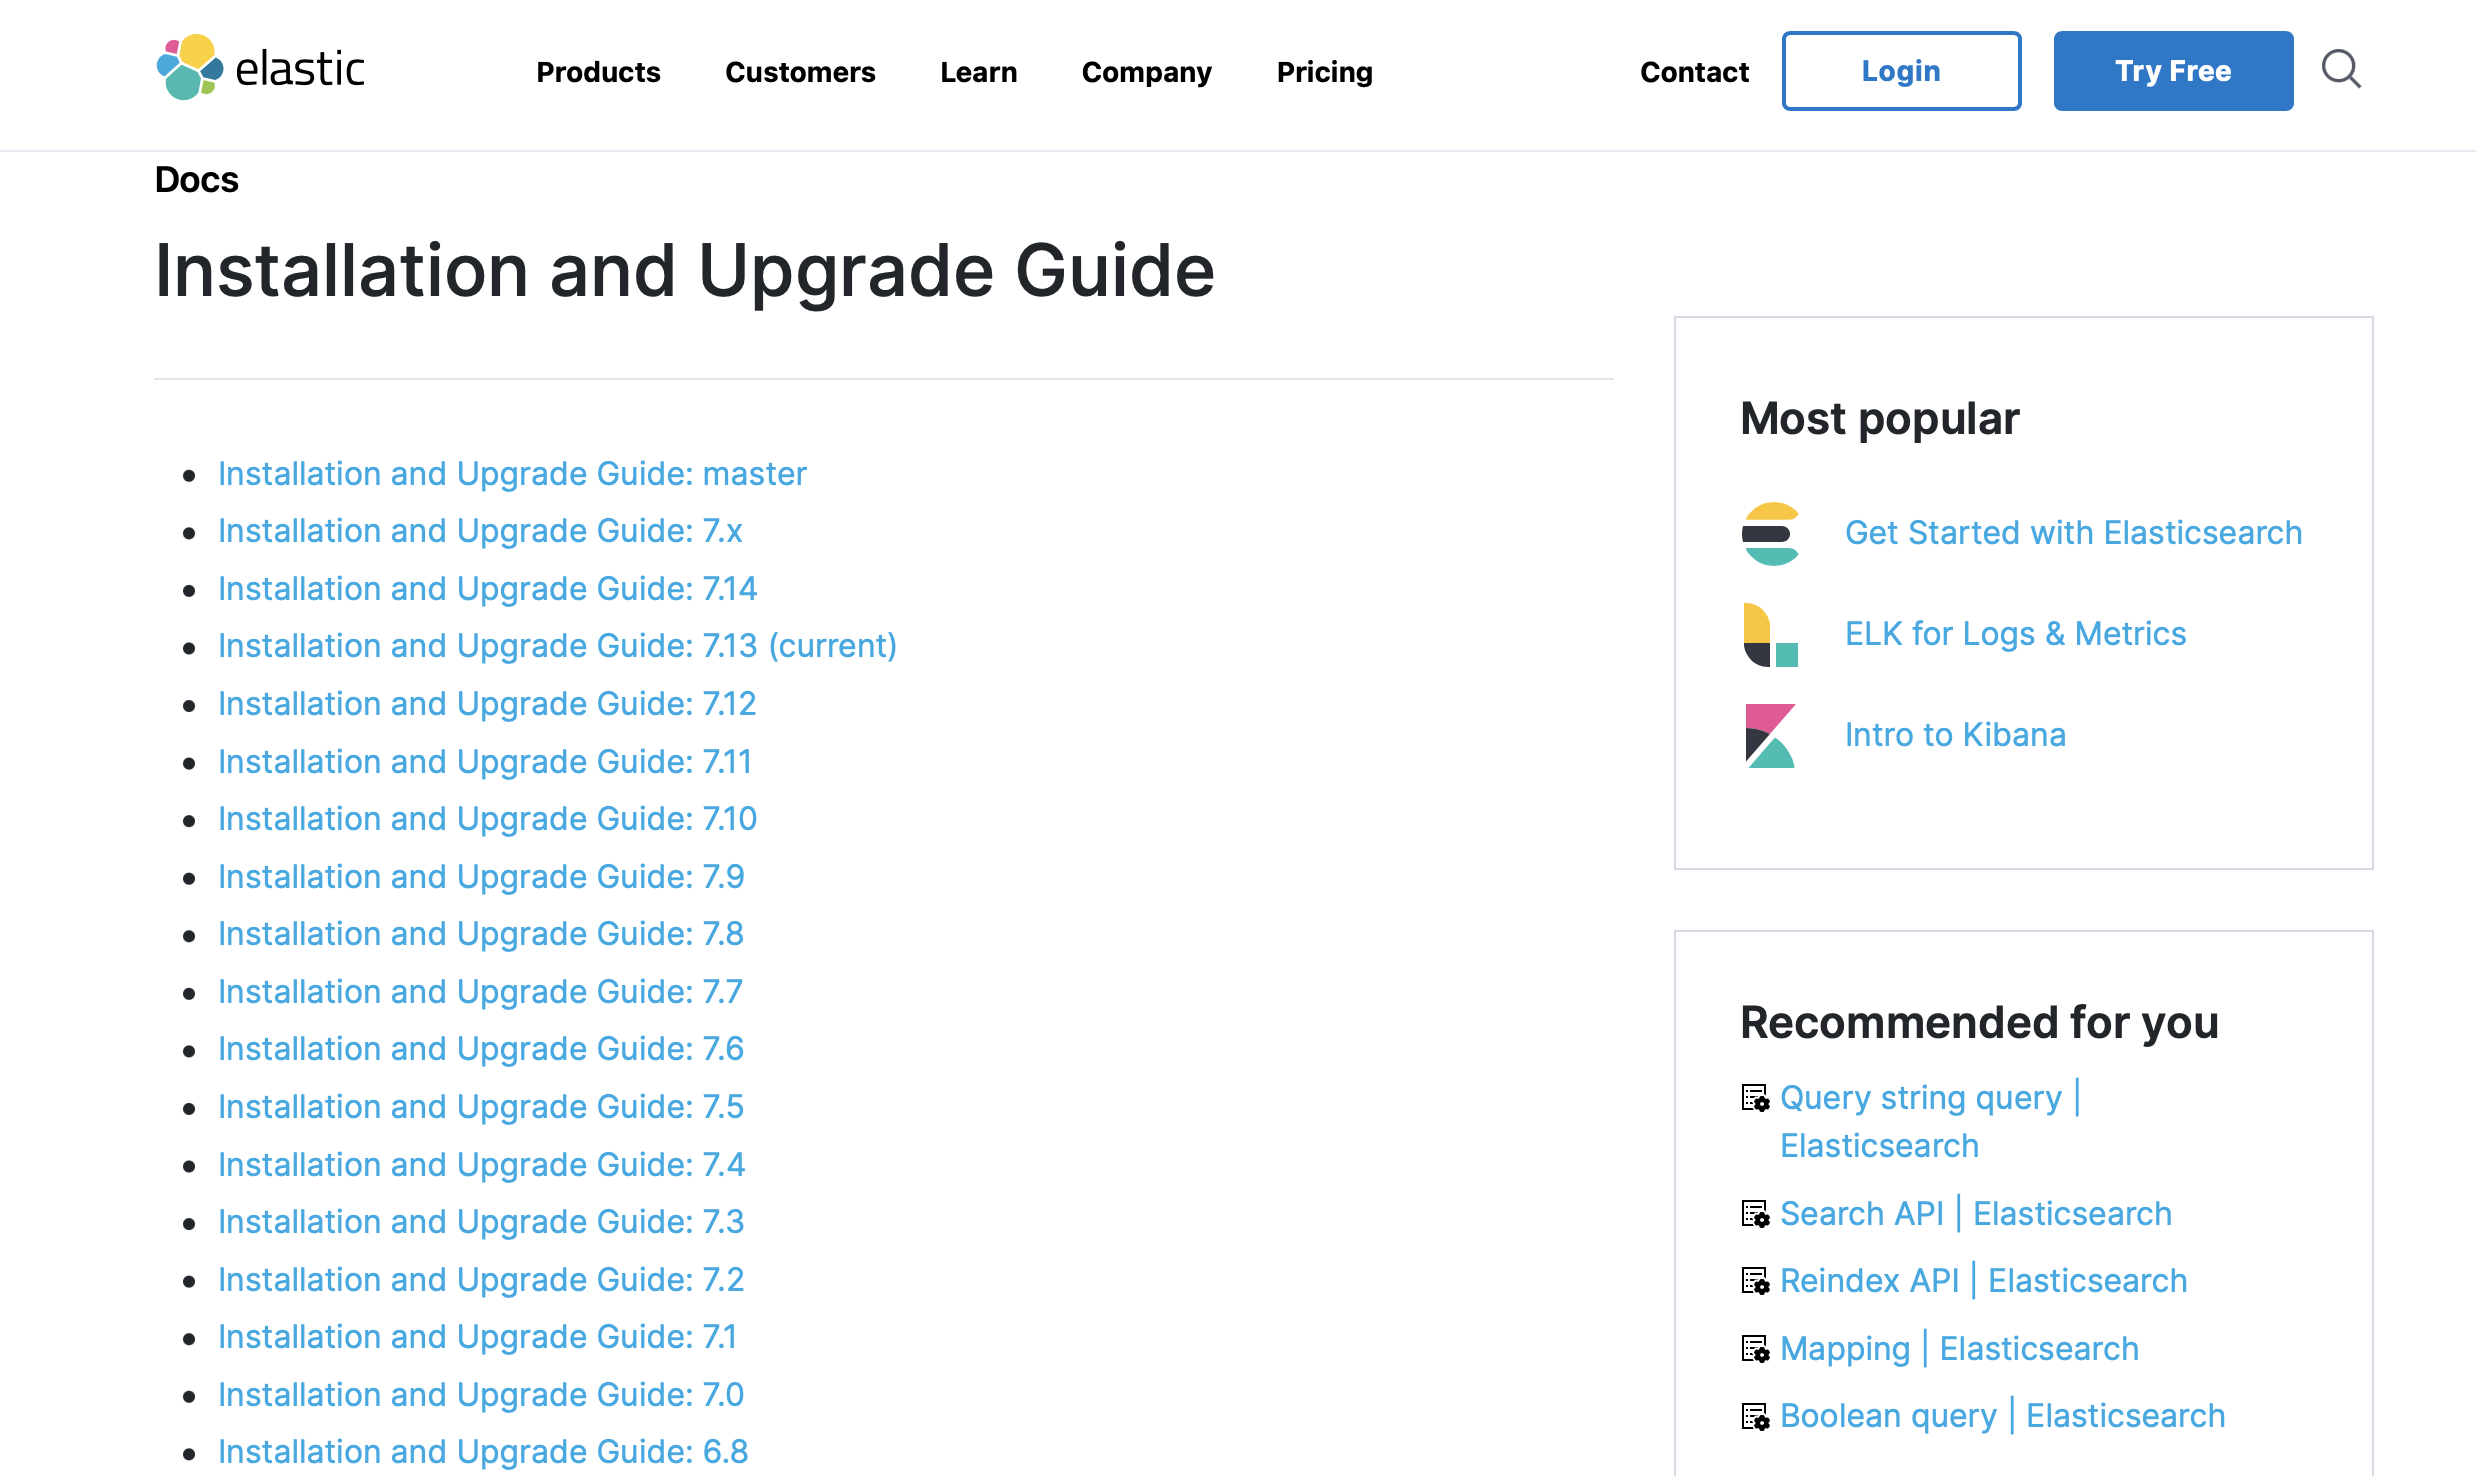Viewport: 2476px width, 1476px height.
Task: Click document icon beside Boolean query
Action: (x=1755, y=1416)
